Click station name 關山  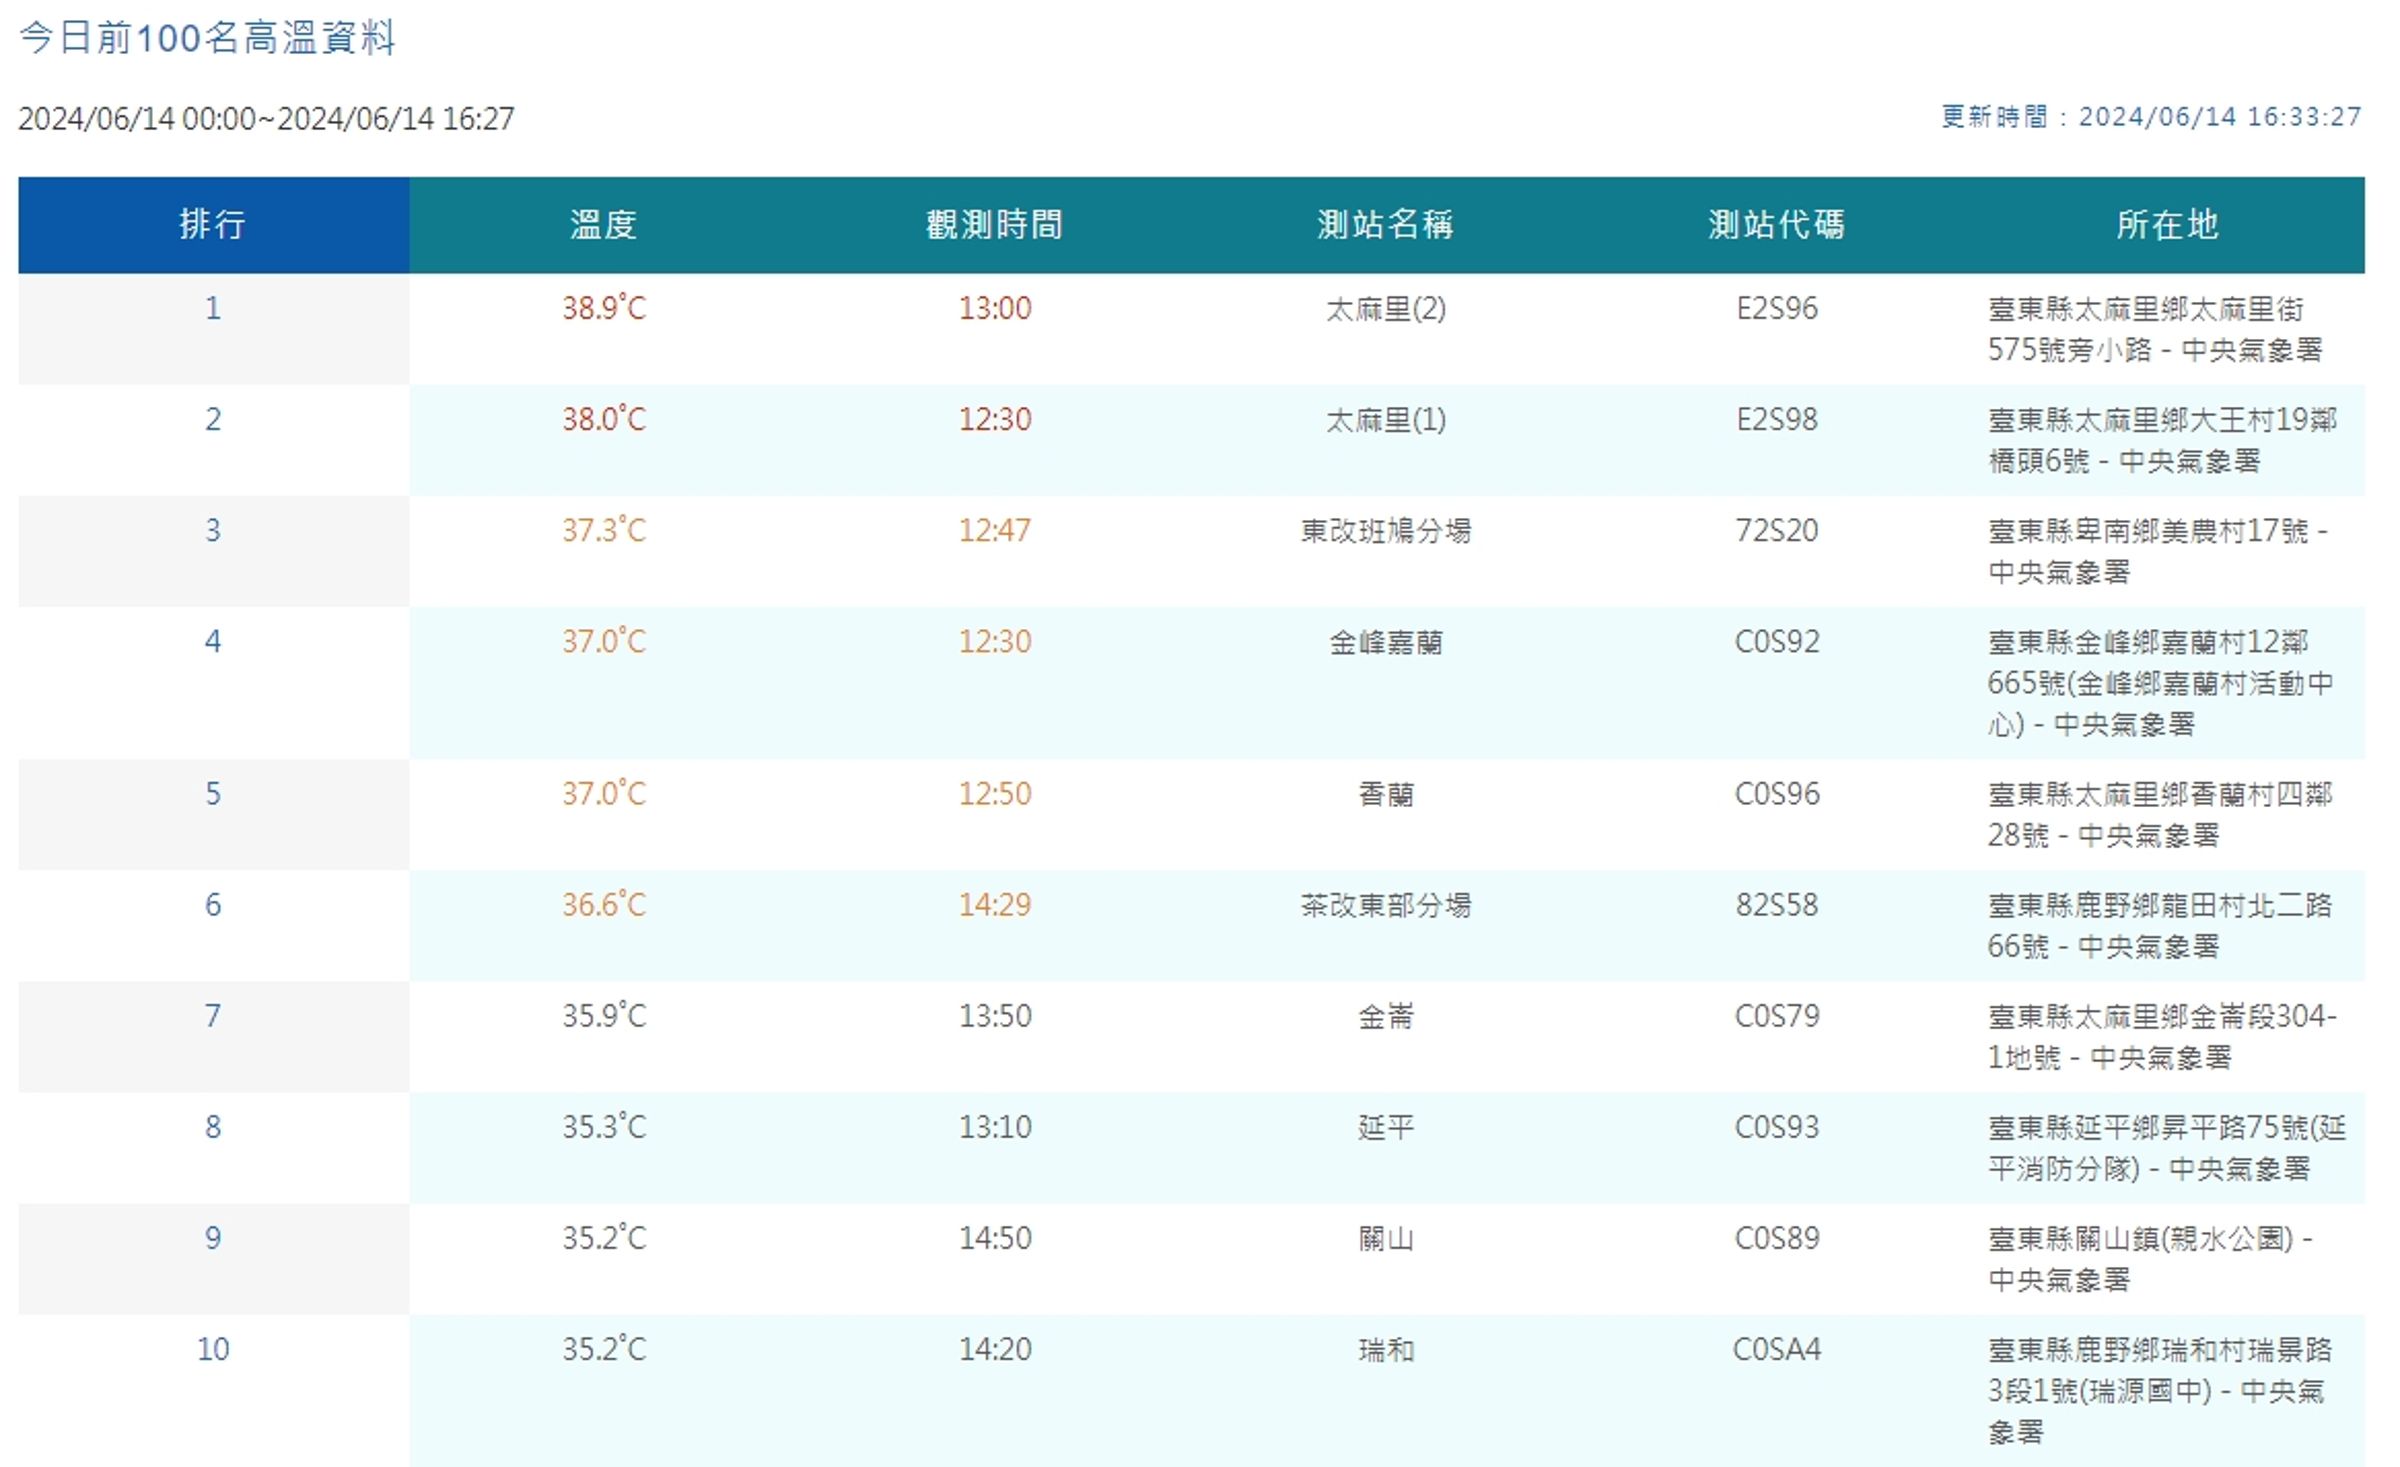[1386, 1239]
